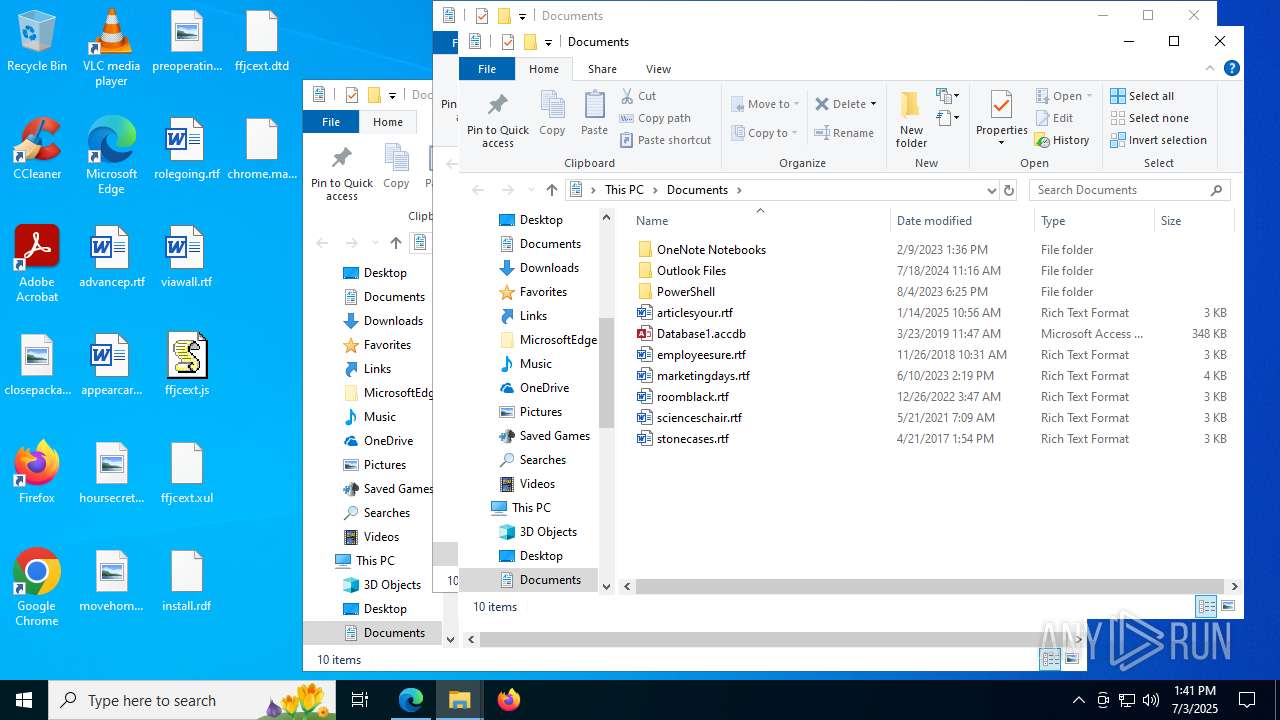Image resolution: width=1280 pixels, height=720 pixels.
Task: Select the Outlook Files folder
Action: [x=691, y=271]
